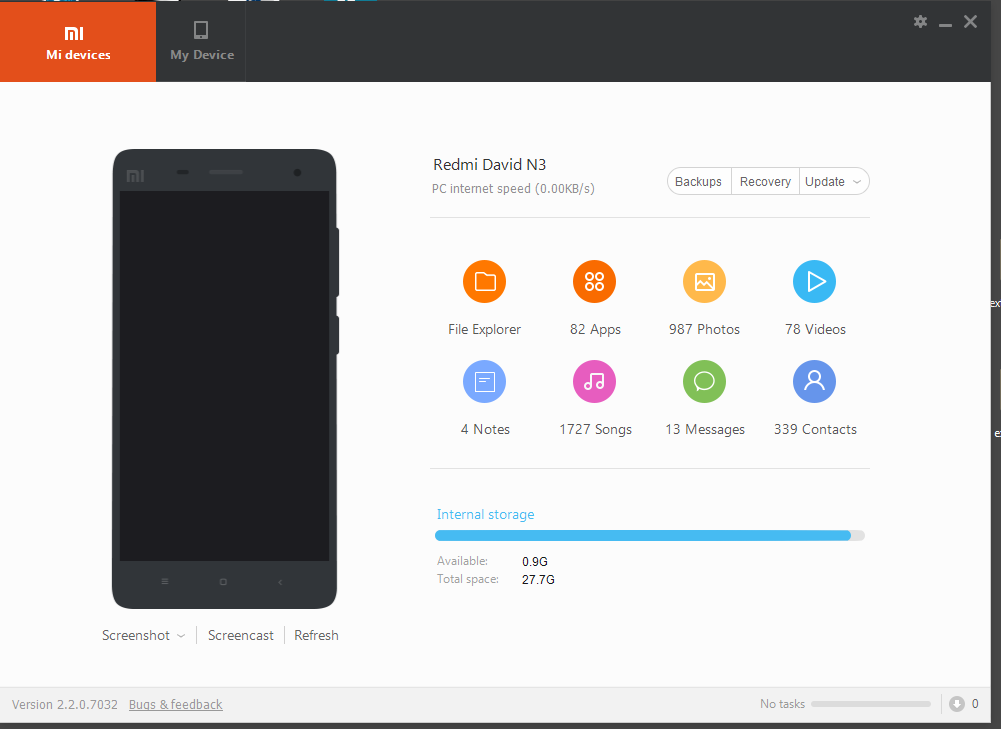Click the task count 0 in status bar
The height and width of the screenshot is (729, 1001).
[x=975, y=703]
